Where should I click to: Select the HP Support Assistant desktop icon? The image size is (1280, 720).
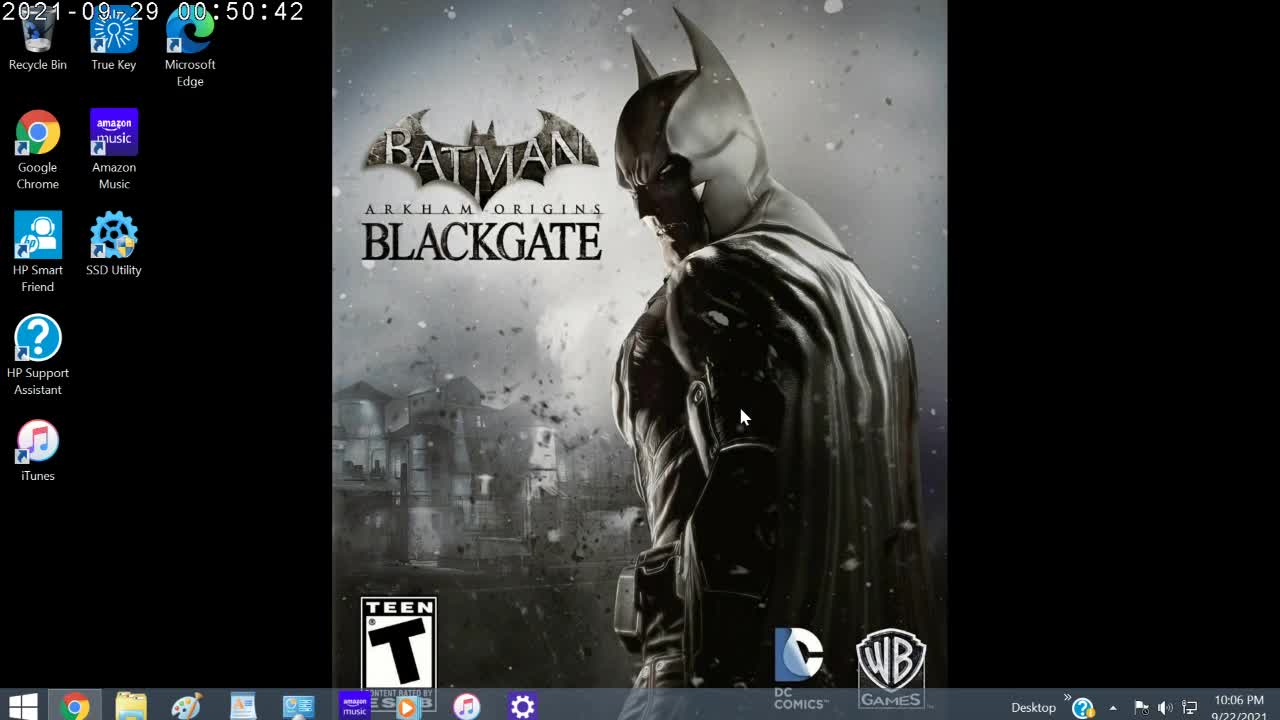click(x=38, y=355)
